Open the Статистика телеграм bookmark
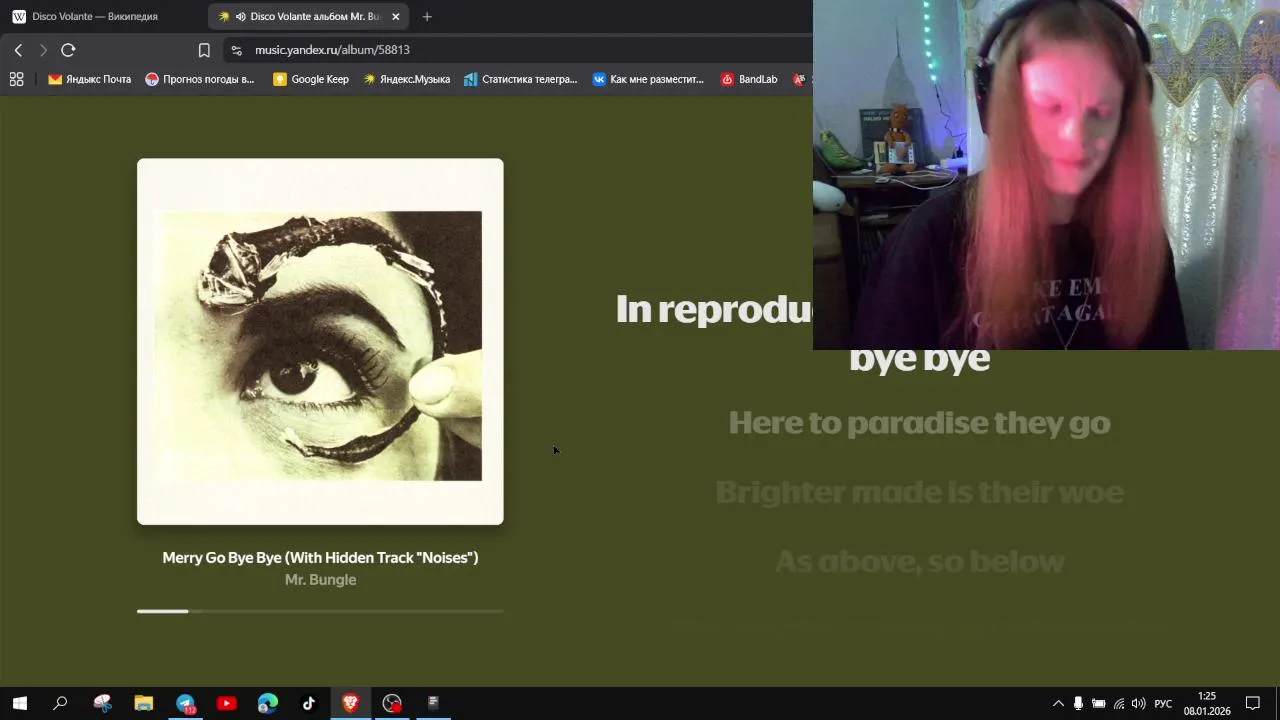The height and width of the screenshot is (720, 1280). (x=520, y=79)
